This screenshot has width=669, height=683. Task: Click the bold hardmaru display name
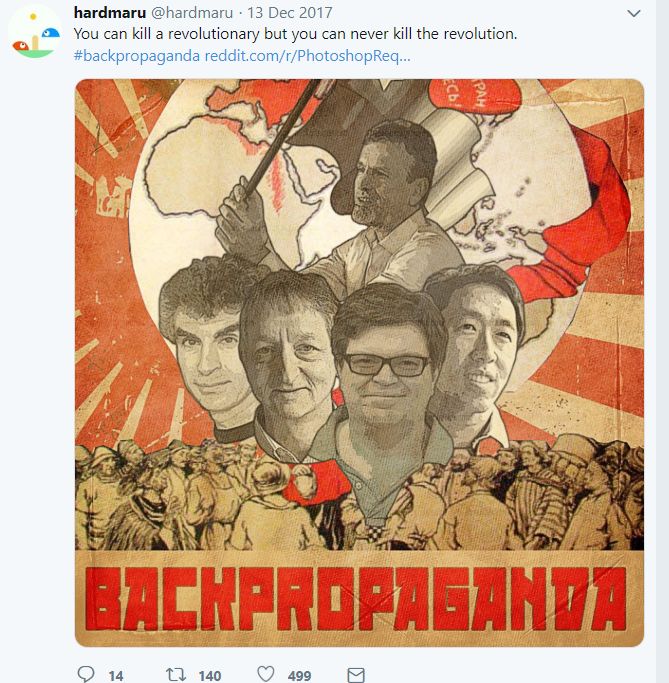pyautogui.click(x=110, y=13)
